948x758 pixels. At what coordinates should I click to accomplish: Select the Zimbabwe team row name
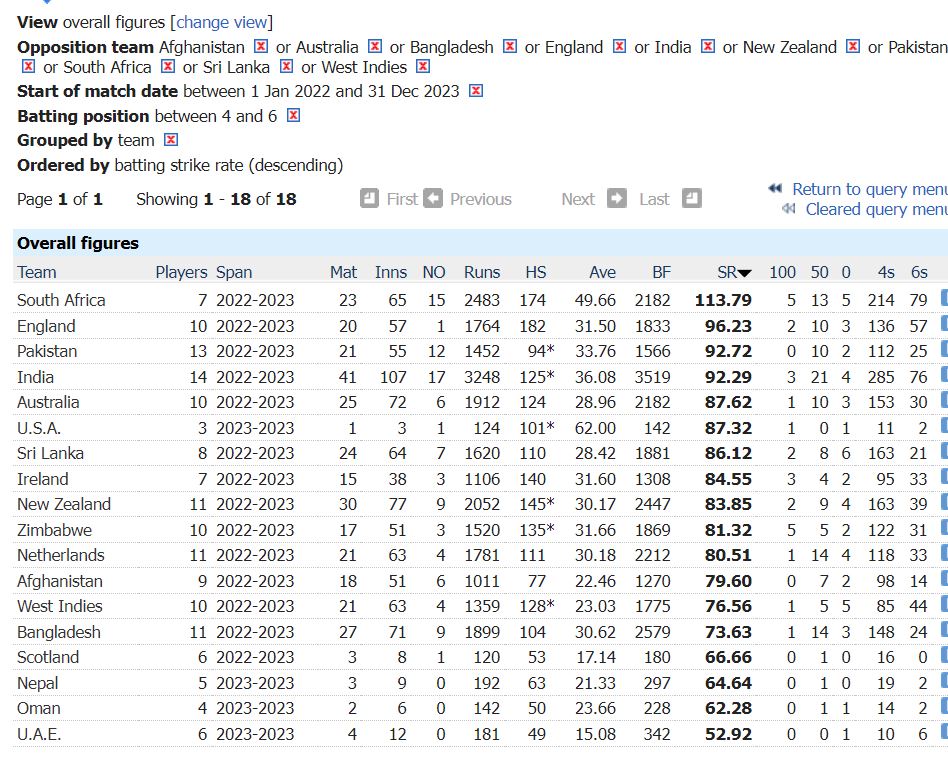coord(54,531)
